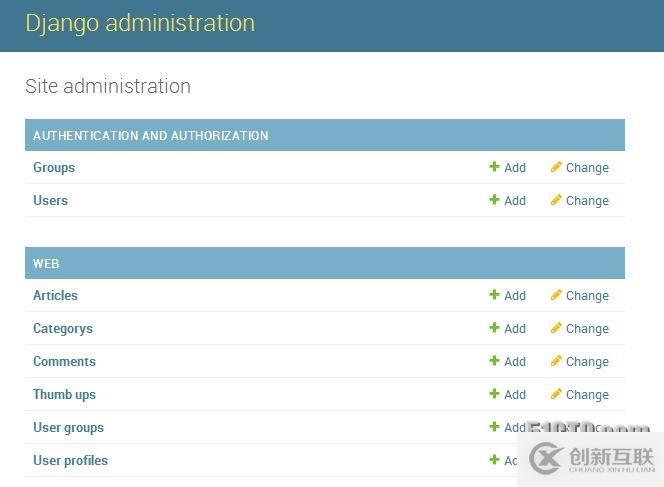Open the Articles model list
Viewport: 664px width, 487px height.
pos(55,295)
